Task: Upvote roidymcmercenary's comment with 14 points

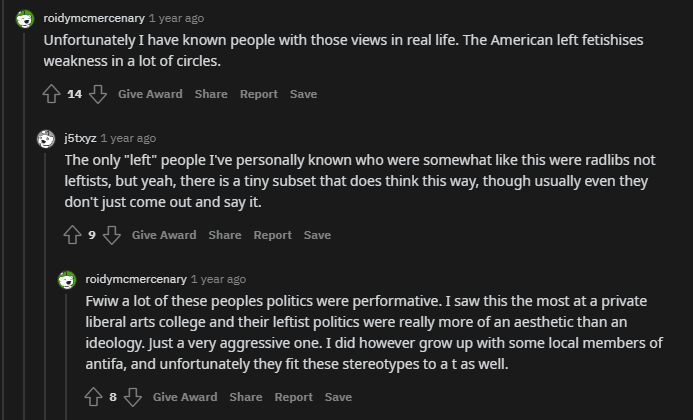Action: pos(51,94)
